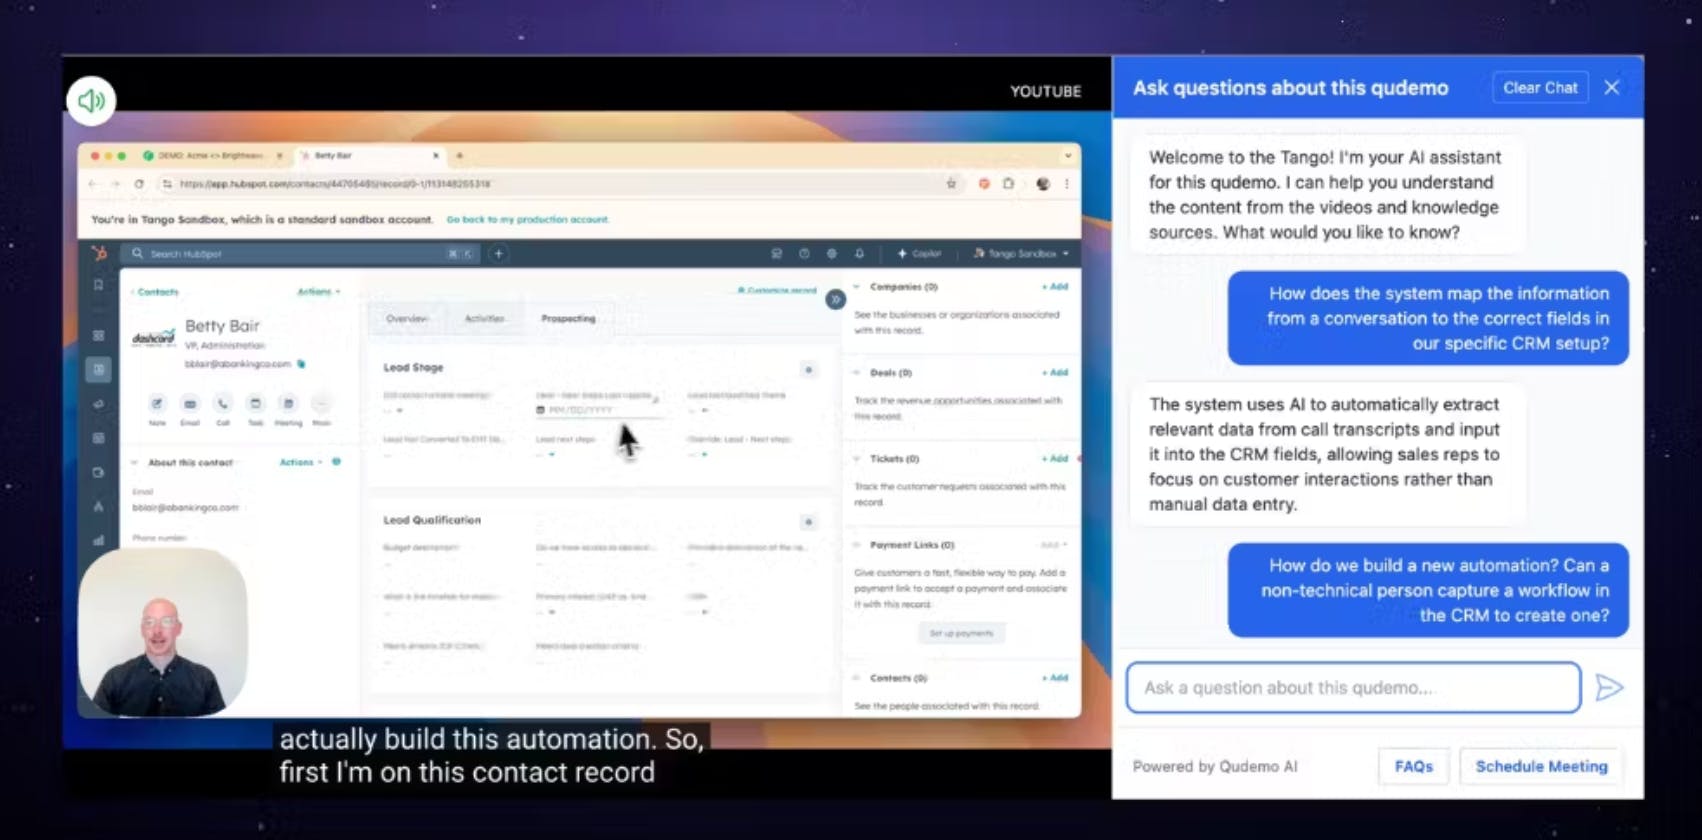1702x840 pixels.
Task: Click the More actions icon
Action: point(321,404)
